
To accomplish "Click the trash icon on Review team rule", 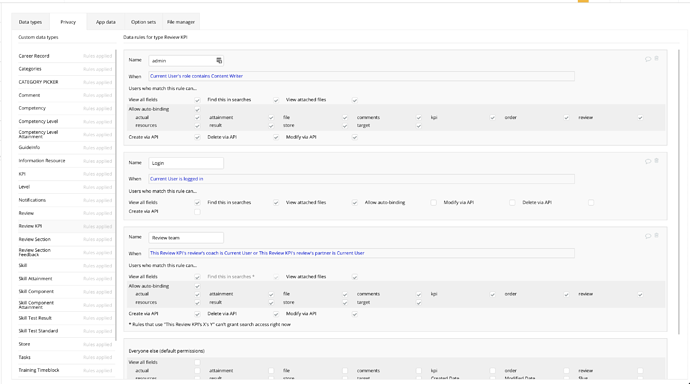I will pyautogui.click(x=656, y=236).
